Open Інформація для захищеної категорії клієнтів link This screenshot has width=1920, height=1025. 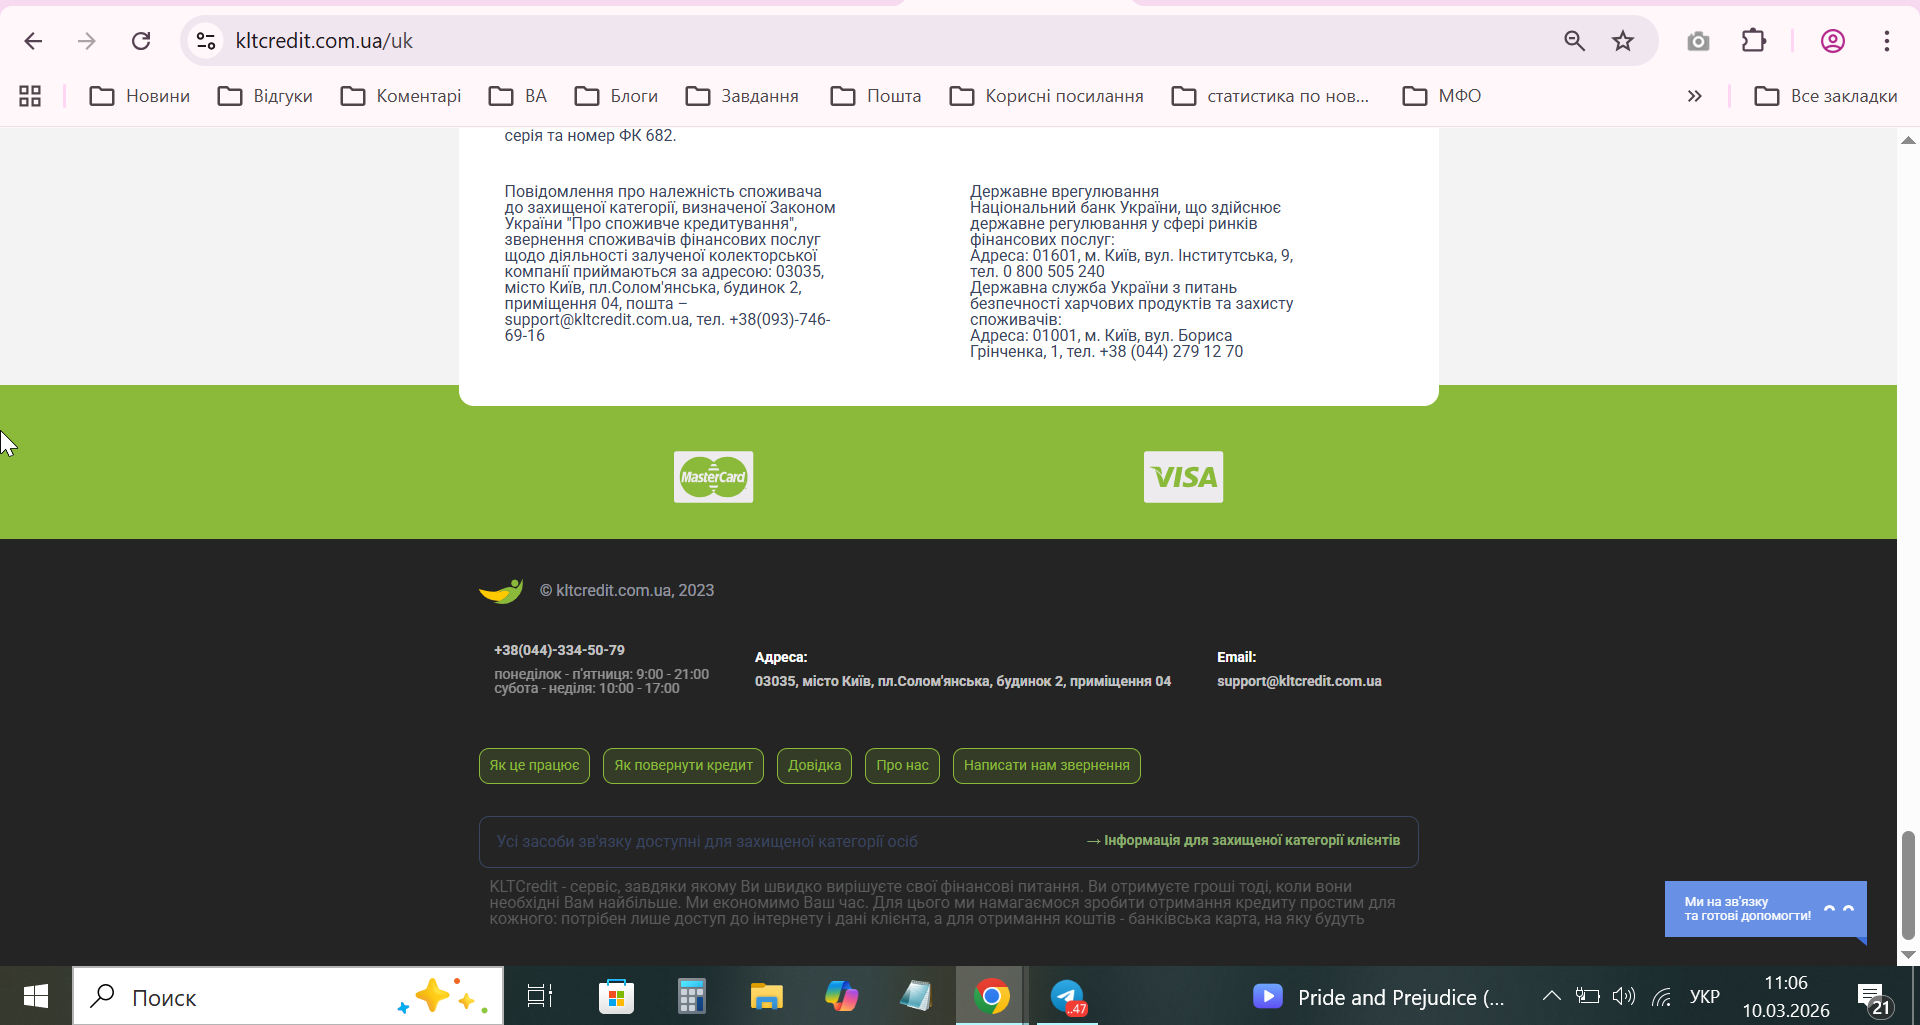[x=1243, y=841]
